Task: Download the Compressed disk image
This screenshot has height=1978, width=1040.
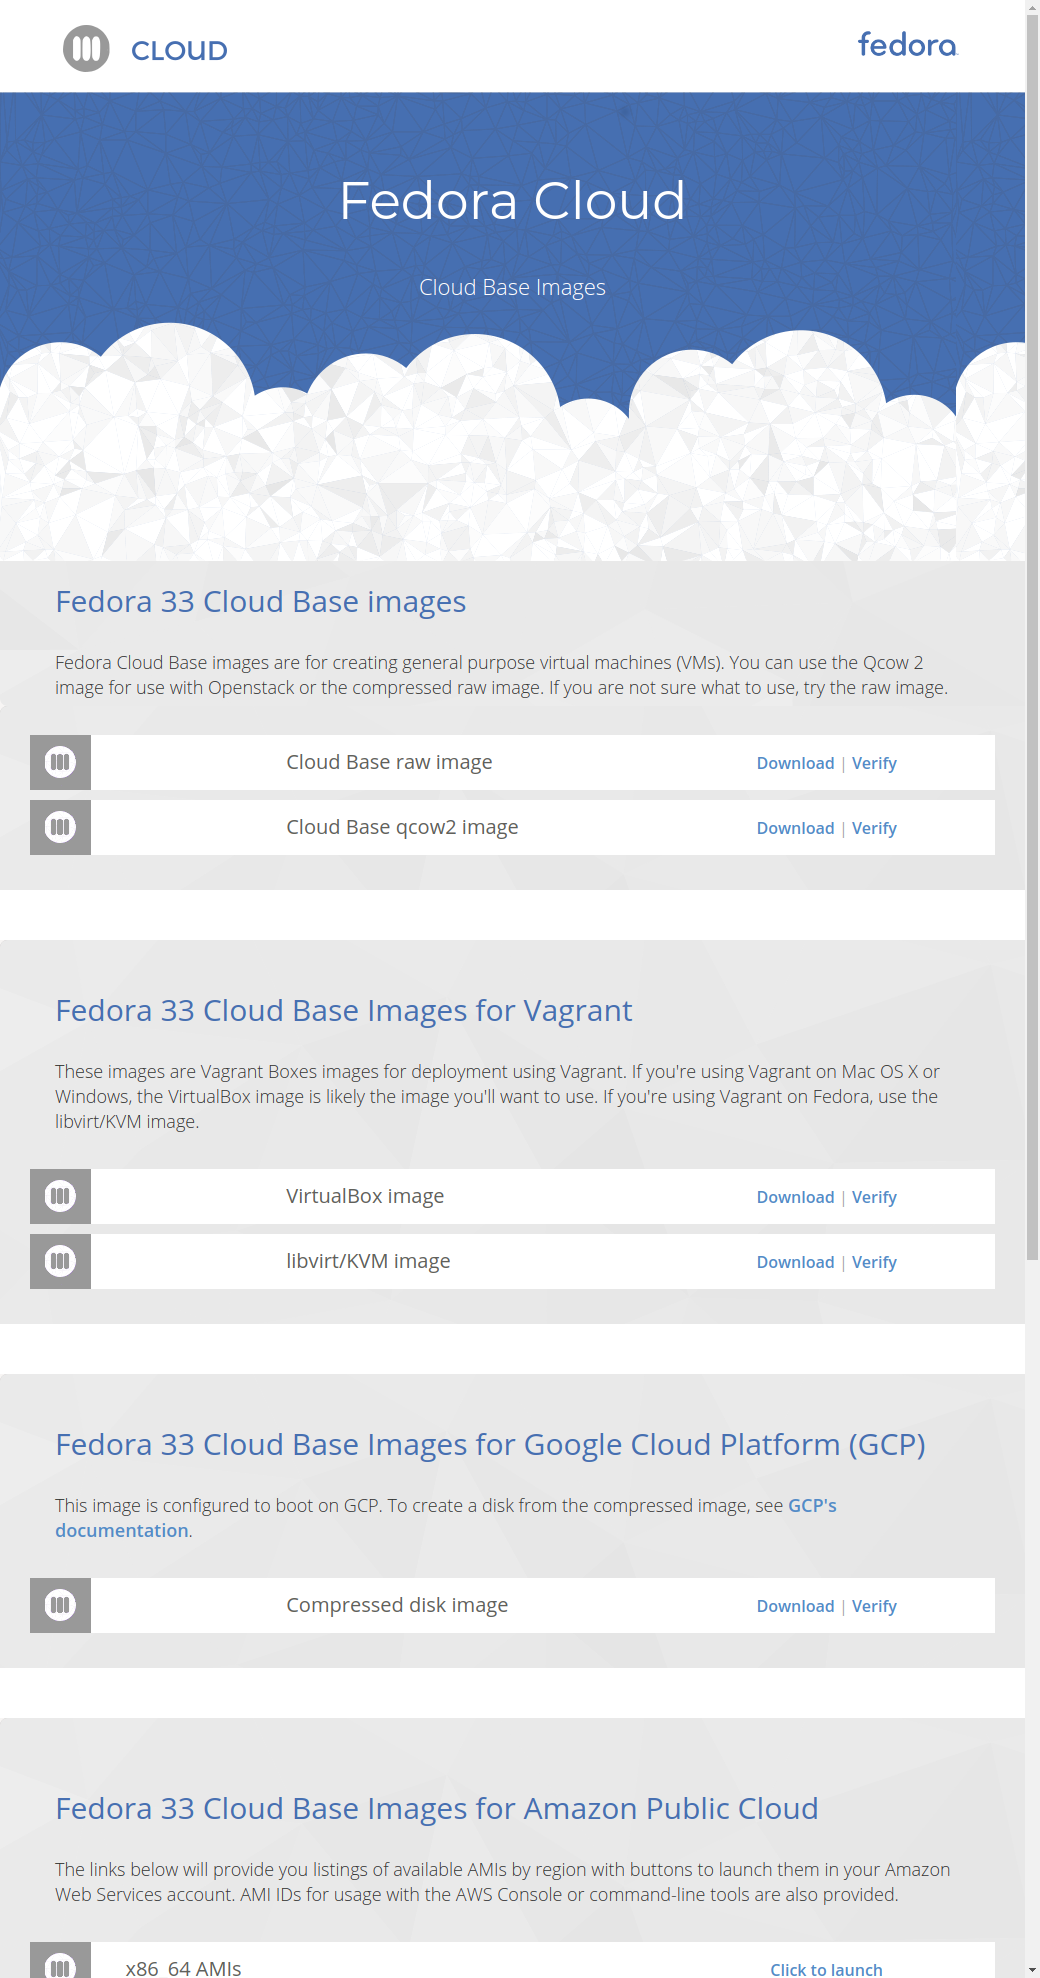Action: [795, 1606]
